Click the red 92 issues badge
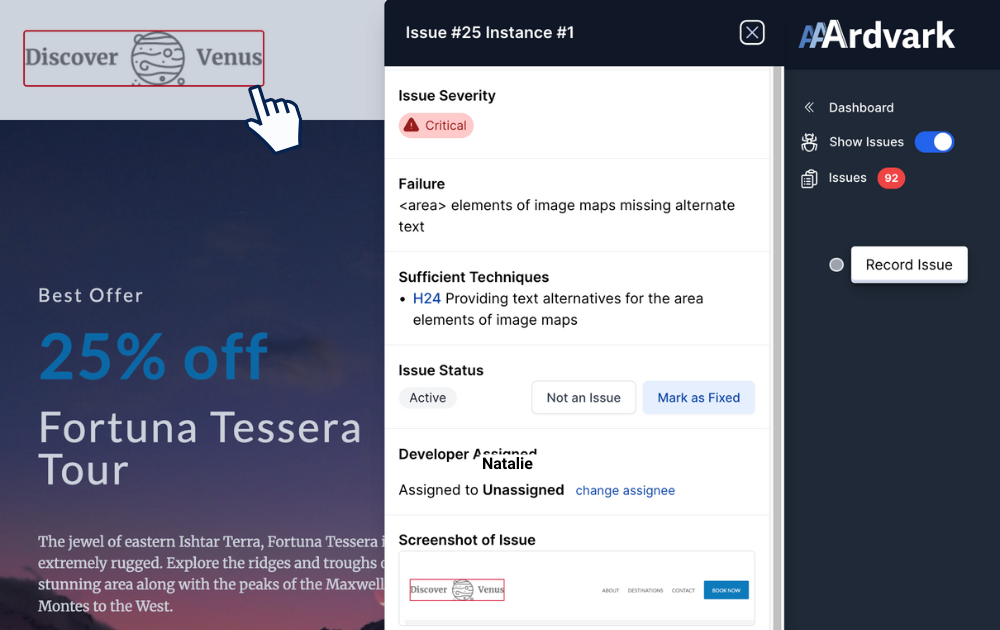Screen dimensions: 1000x630 tap(891, 178)
